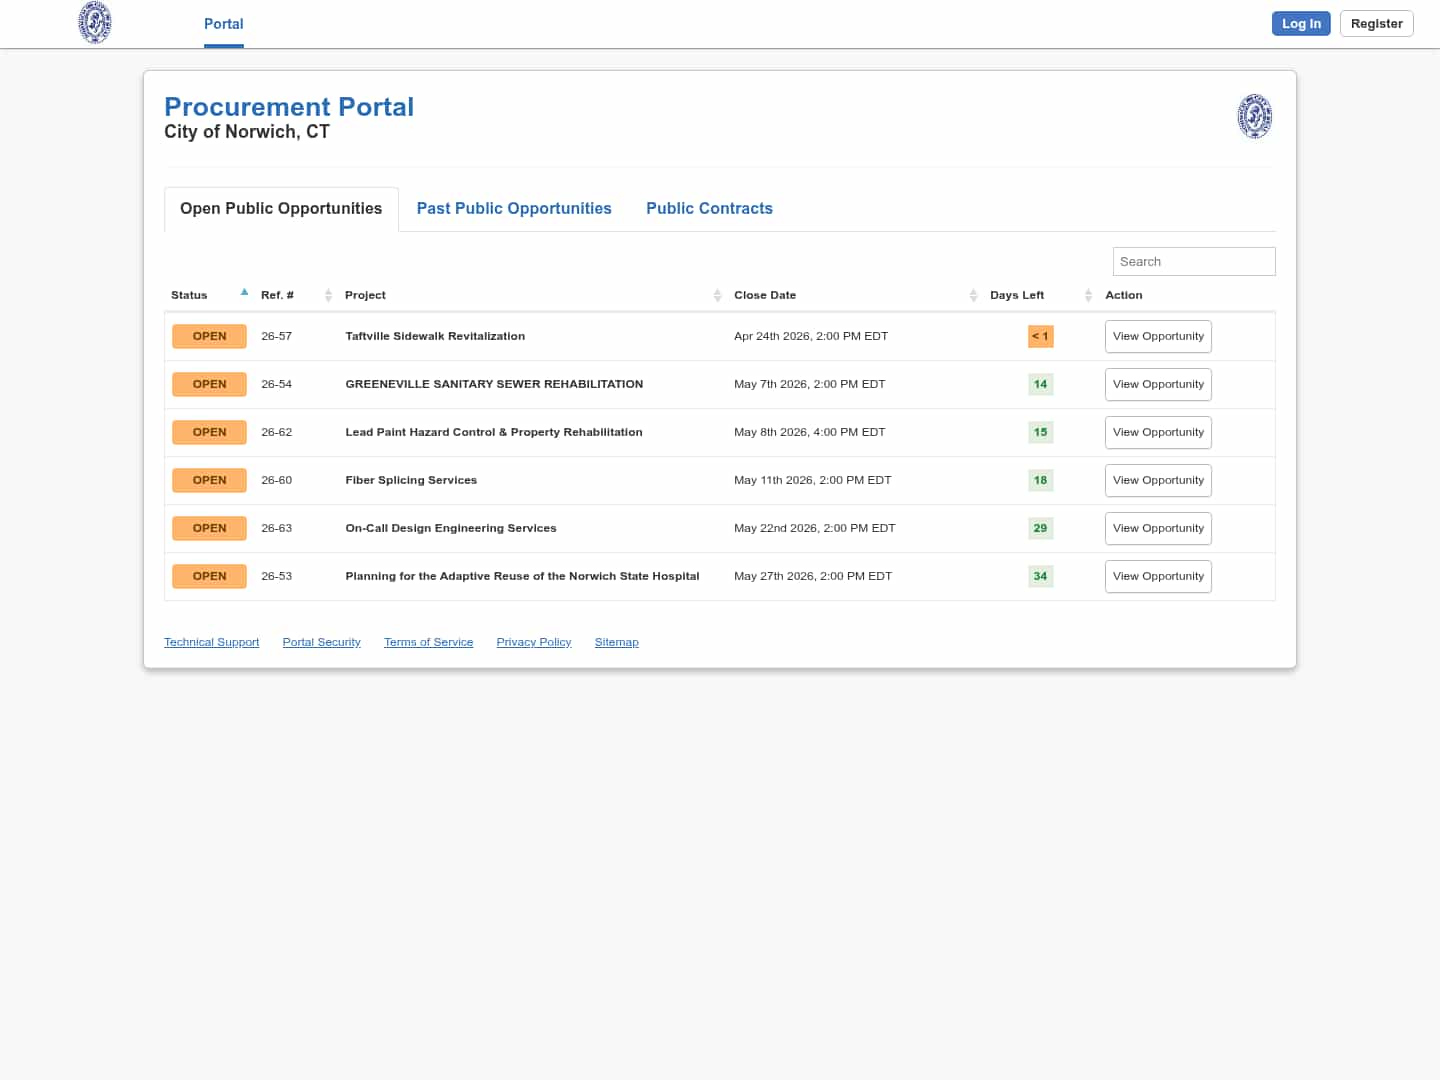The width and height of the screenshot is (1440, 1080).
Task: Switch to the Public Contracts tab
Action: (709, 208)
